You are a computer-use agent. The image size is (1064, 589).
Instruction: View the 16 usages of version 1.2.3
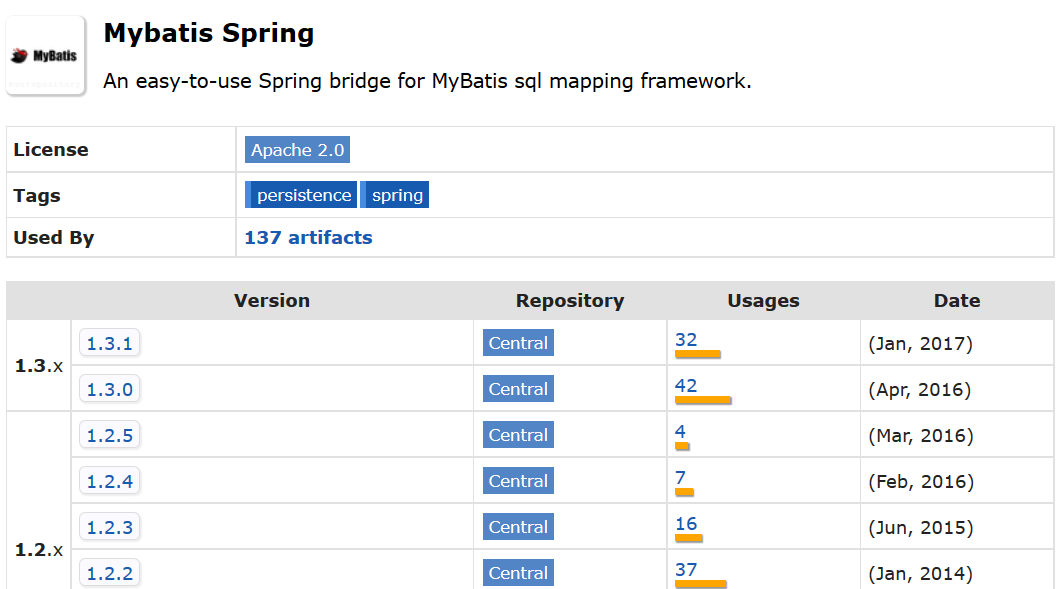tap(685, 524)
